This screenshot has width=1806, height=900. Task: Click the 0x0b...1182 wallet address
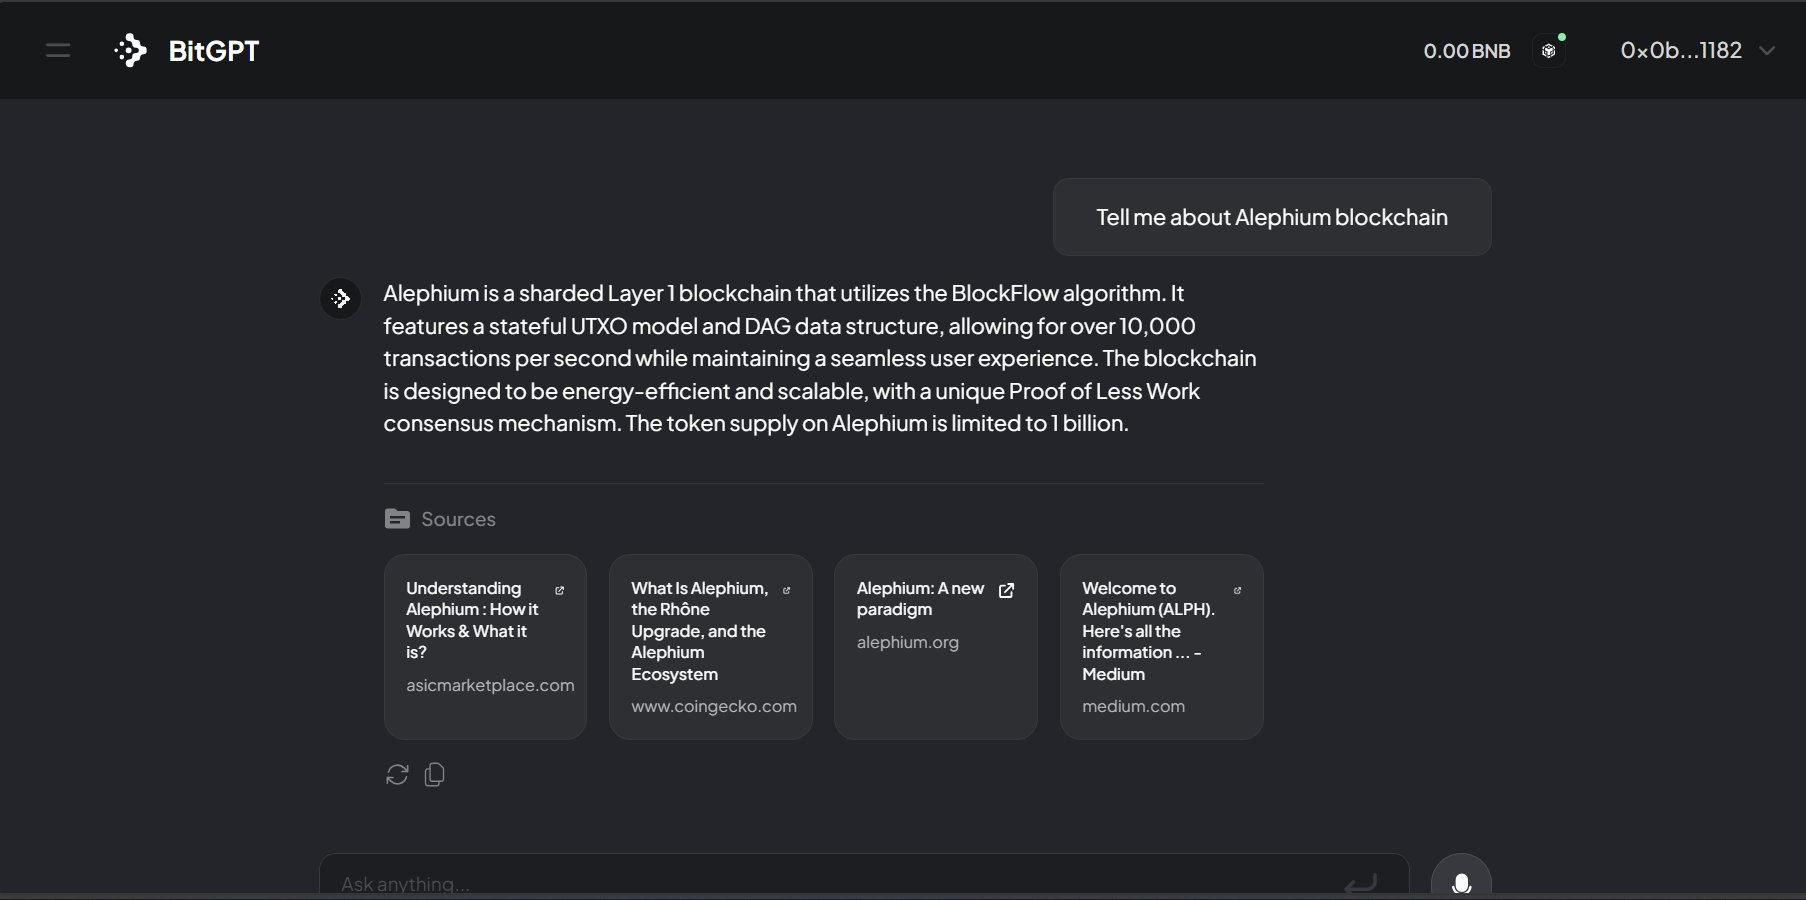pos(1681,50)
